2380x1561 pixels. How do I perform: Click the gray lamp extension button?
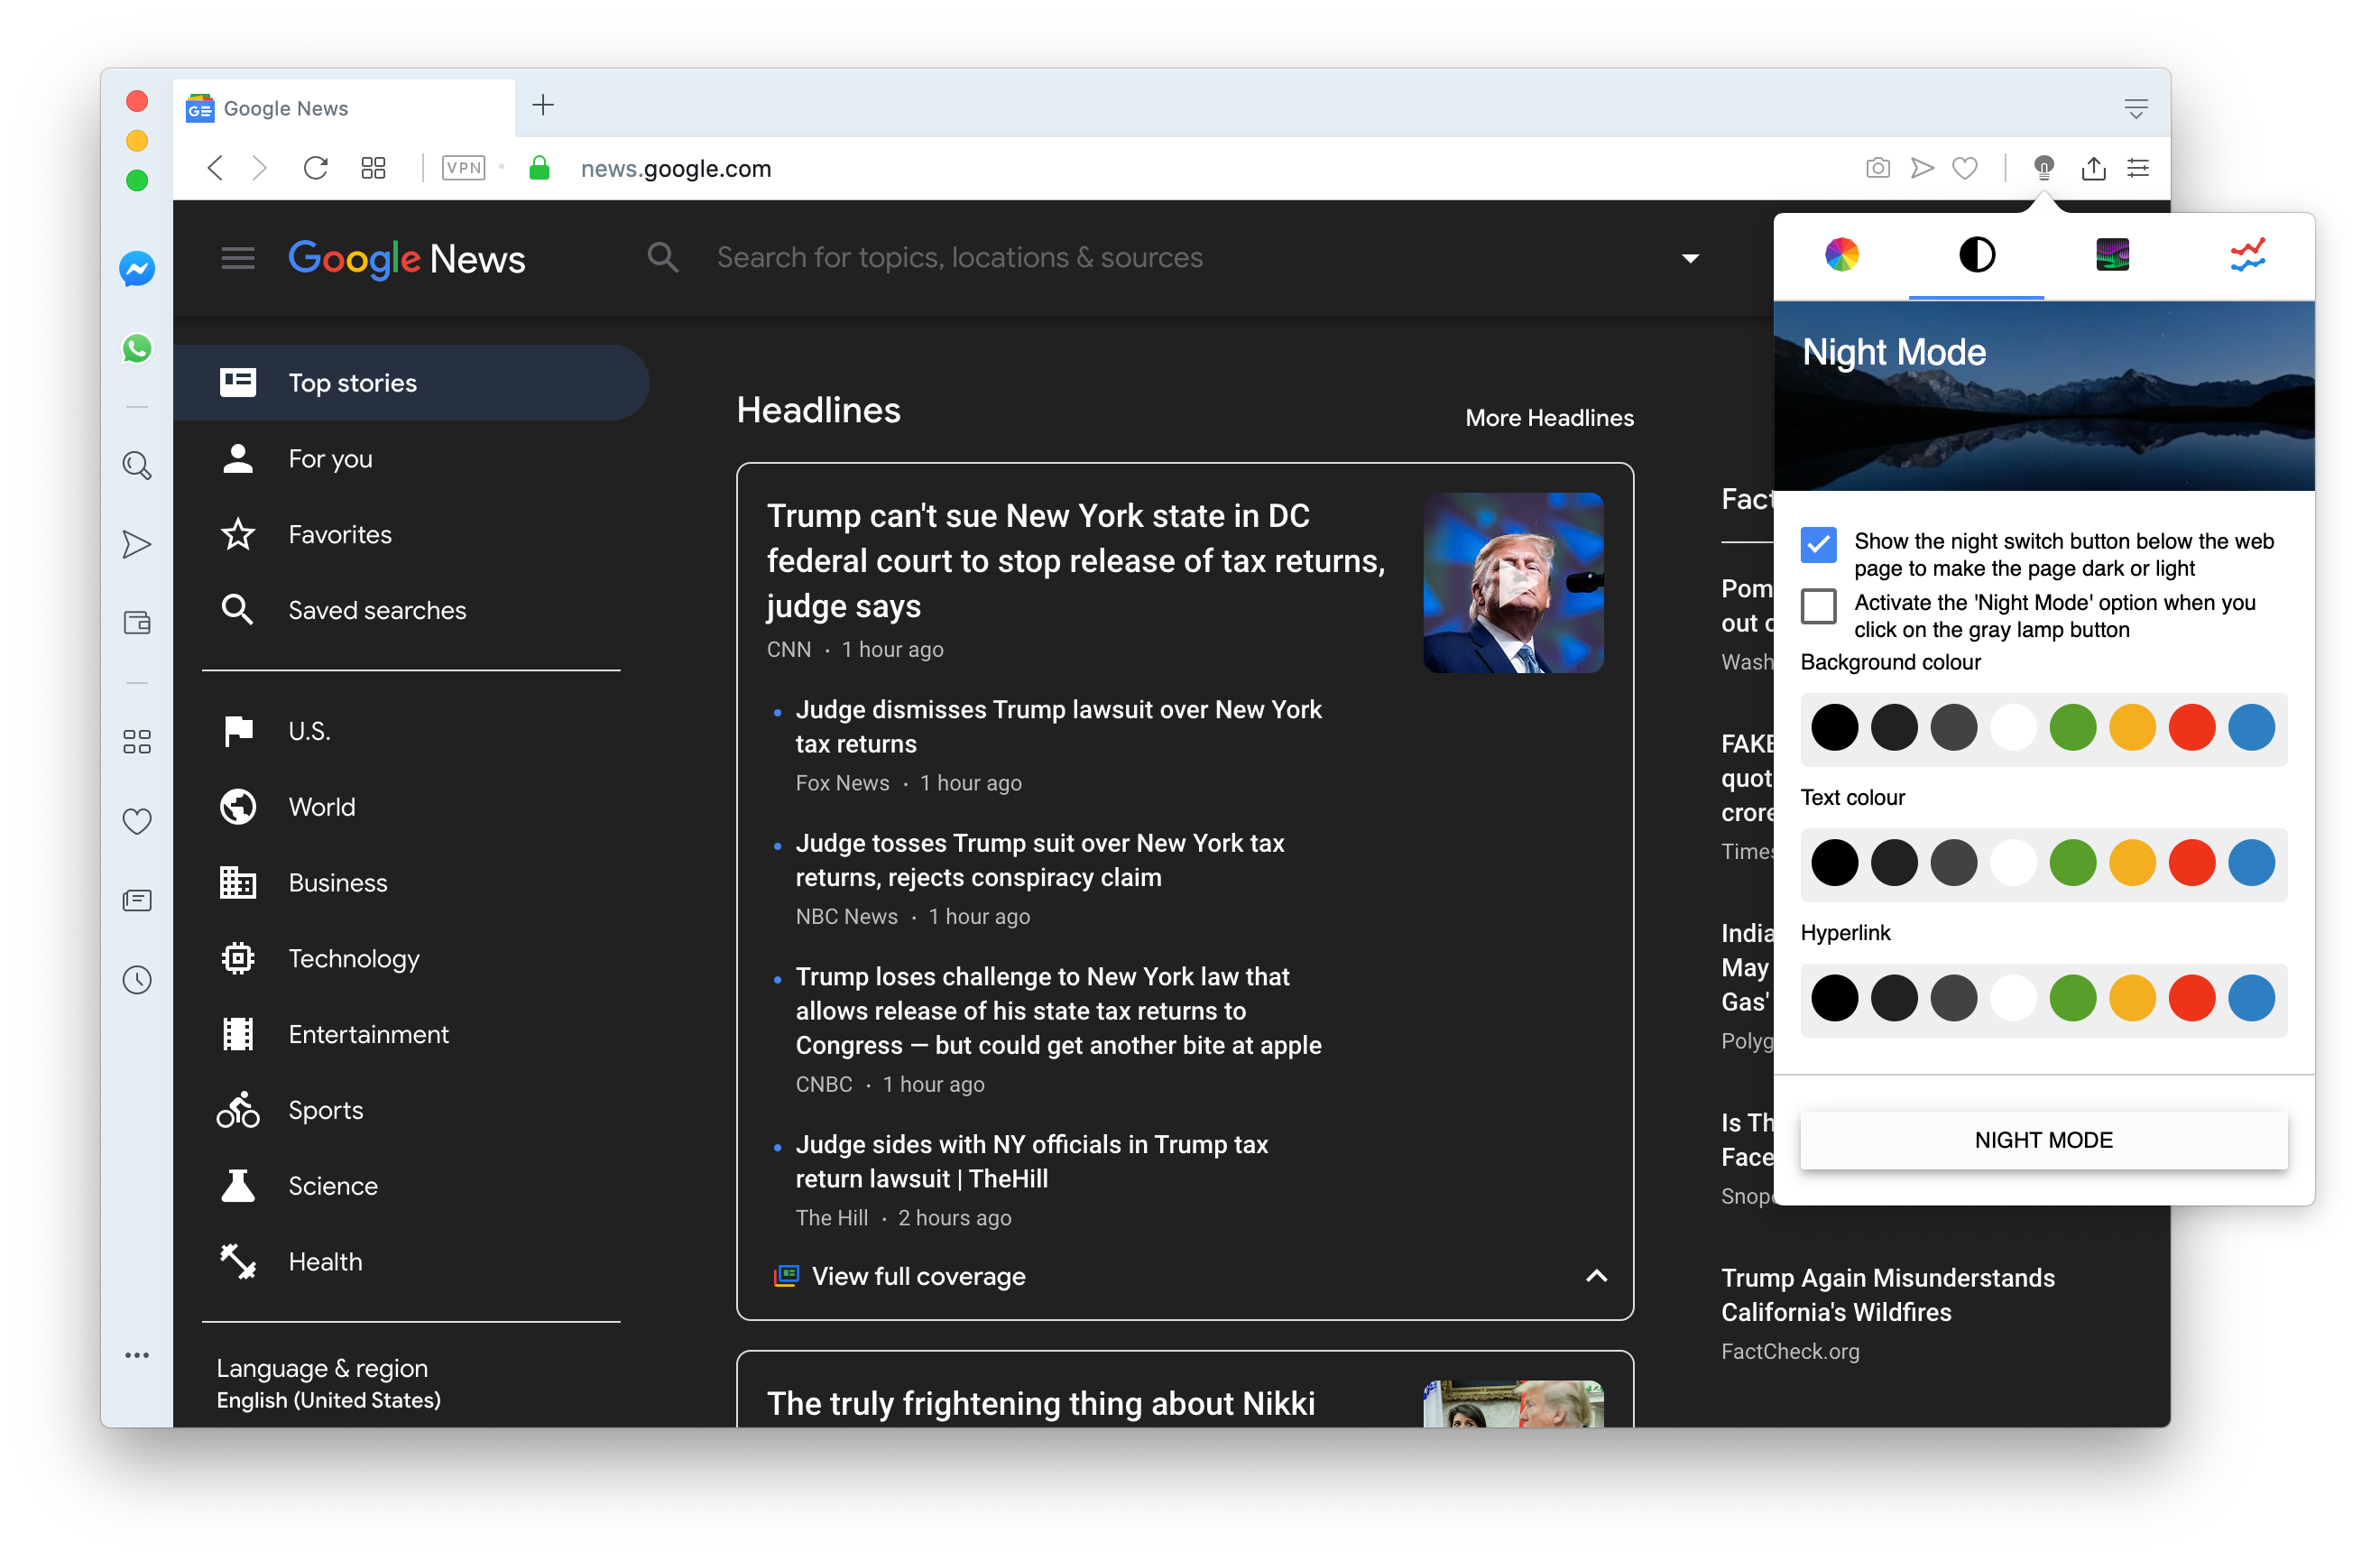(2044, 168)
